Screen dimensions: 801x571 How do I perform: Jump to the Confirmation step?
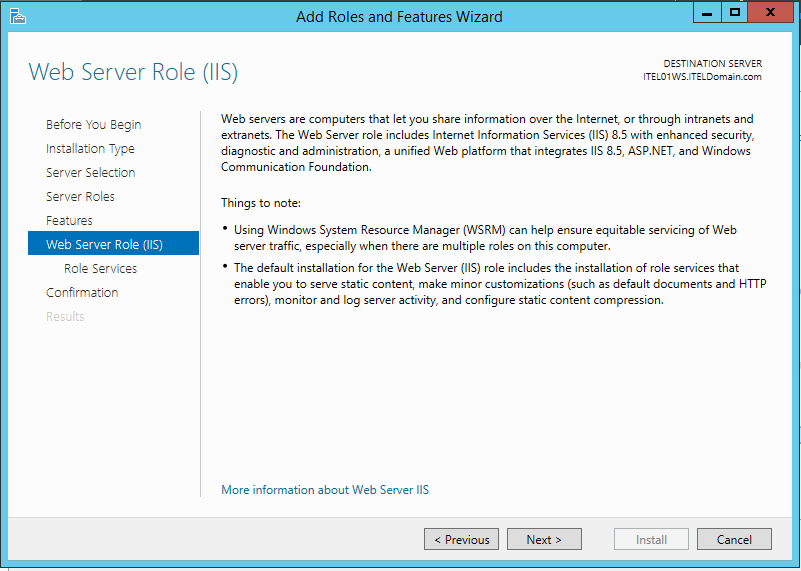(82, 293)
